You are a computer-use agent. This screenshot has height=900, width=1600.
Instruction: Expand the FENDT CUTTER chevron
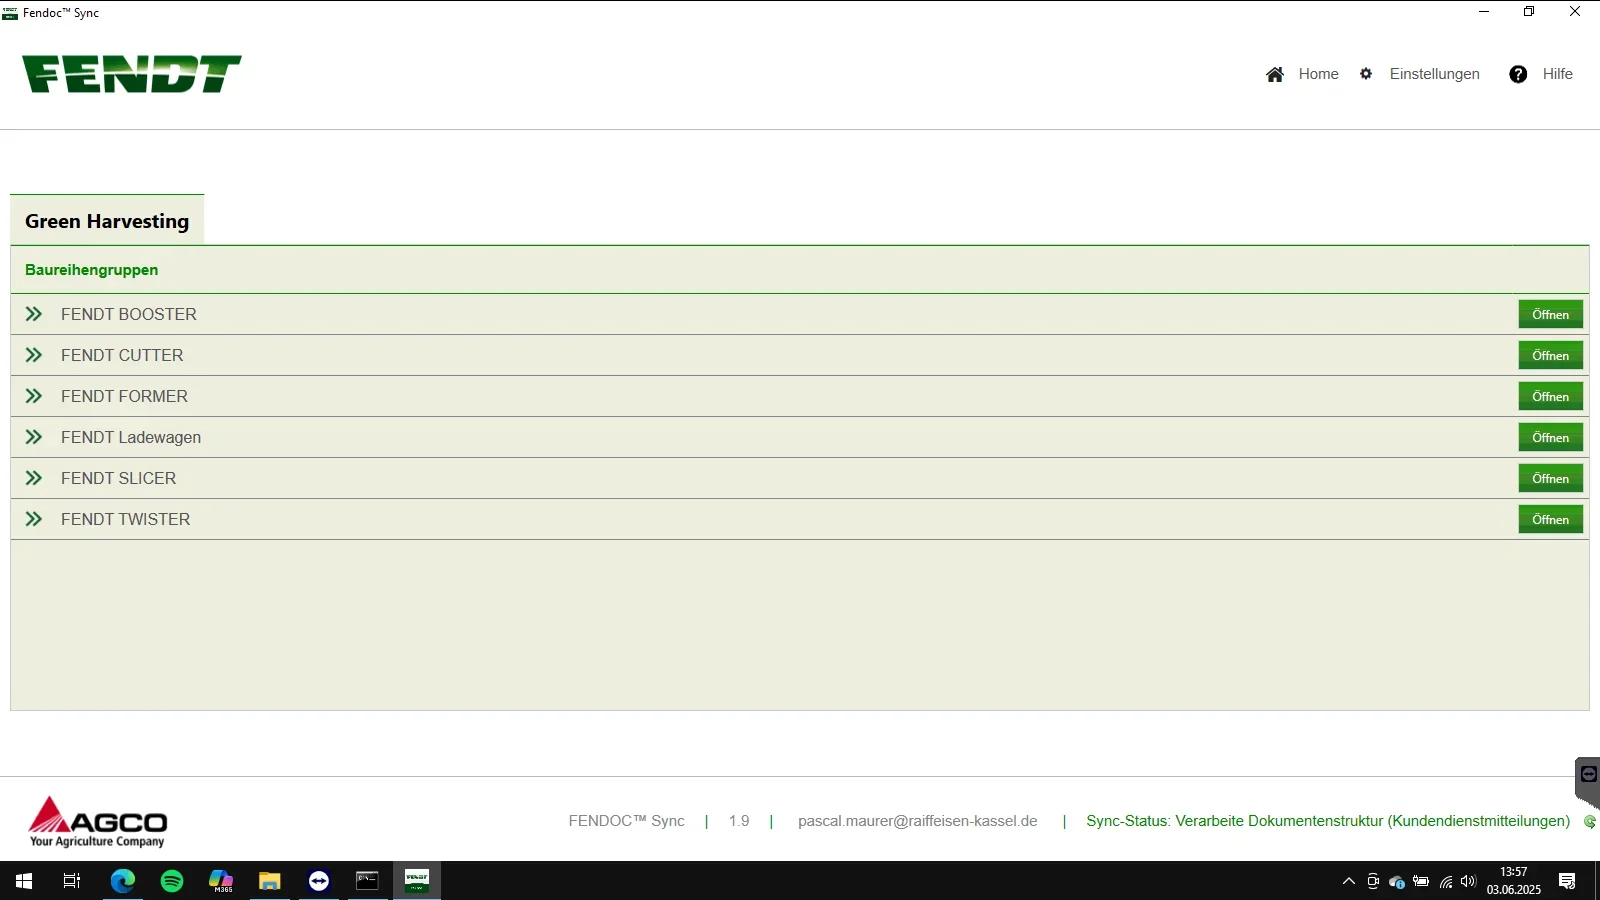coord(34,355)
